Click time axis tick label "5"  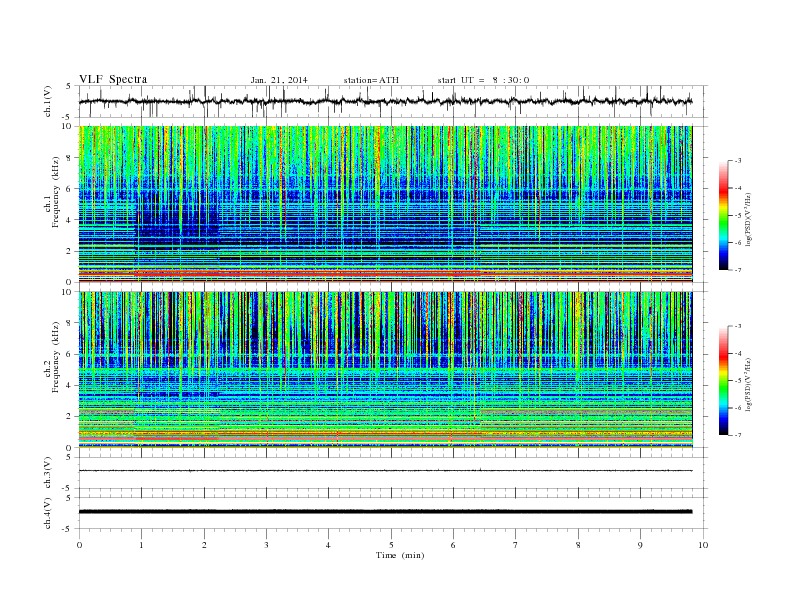tap(391, 545)
